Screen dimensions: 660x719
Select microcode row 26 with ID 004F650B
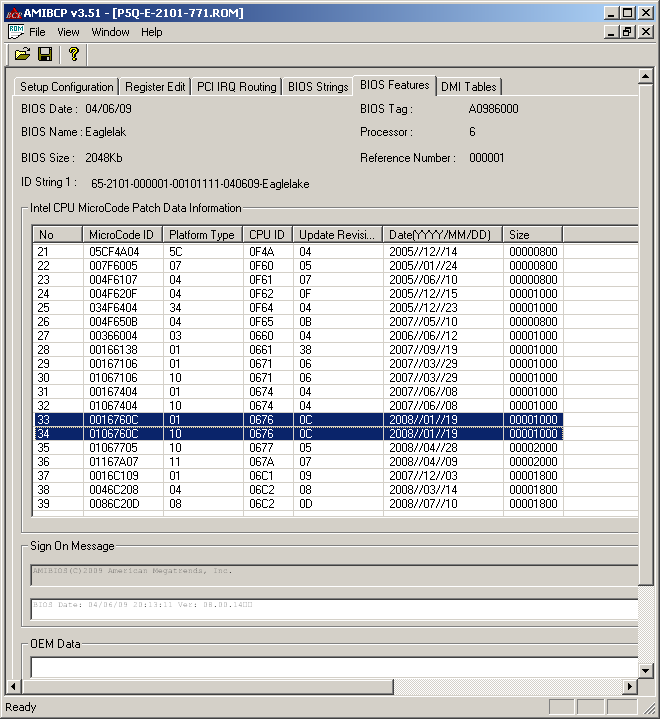pos(299,321)
